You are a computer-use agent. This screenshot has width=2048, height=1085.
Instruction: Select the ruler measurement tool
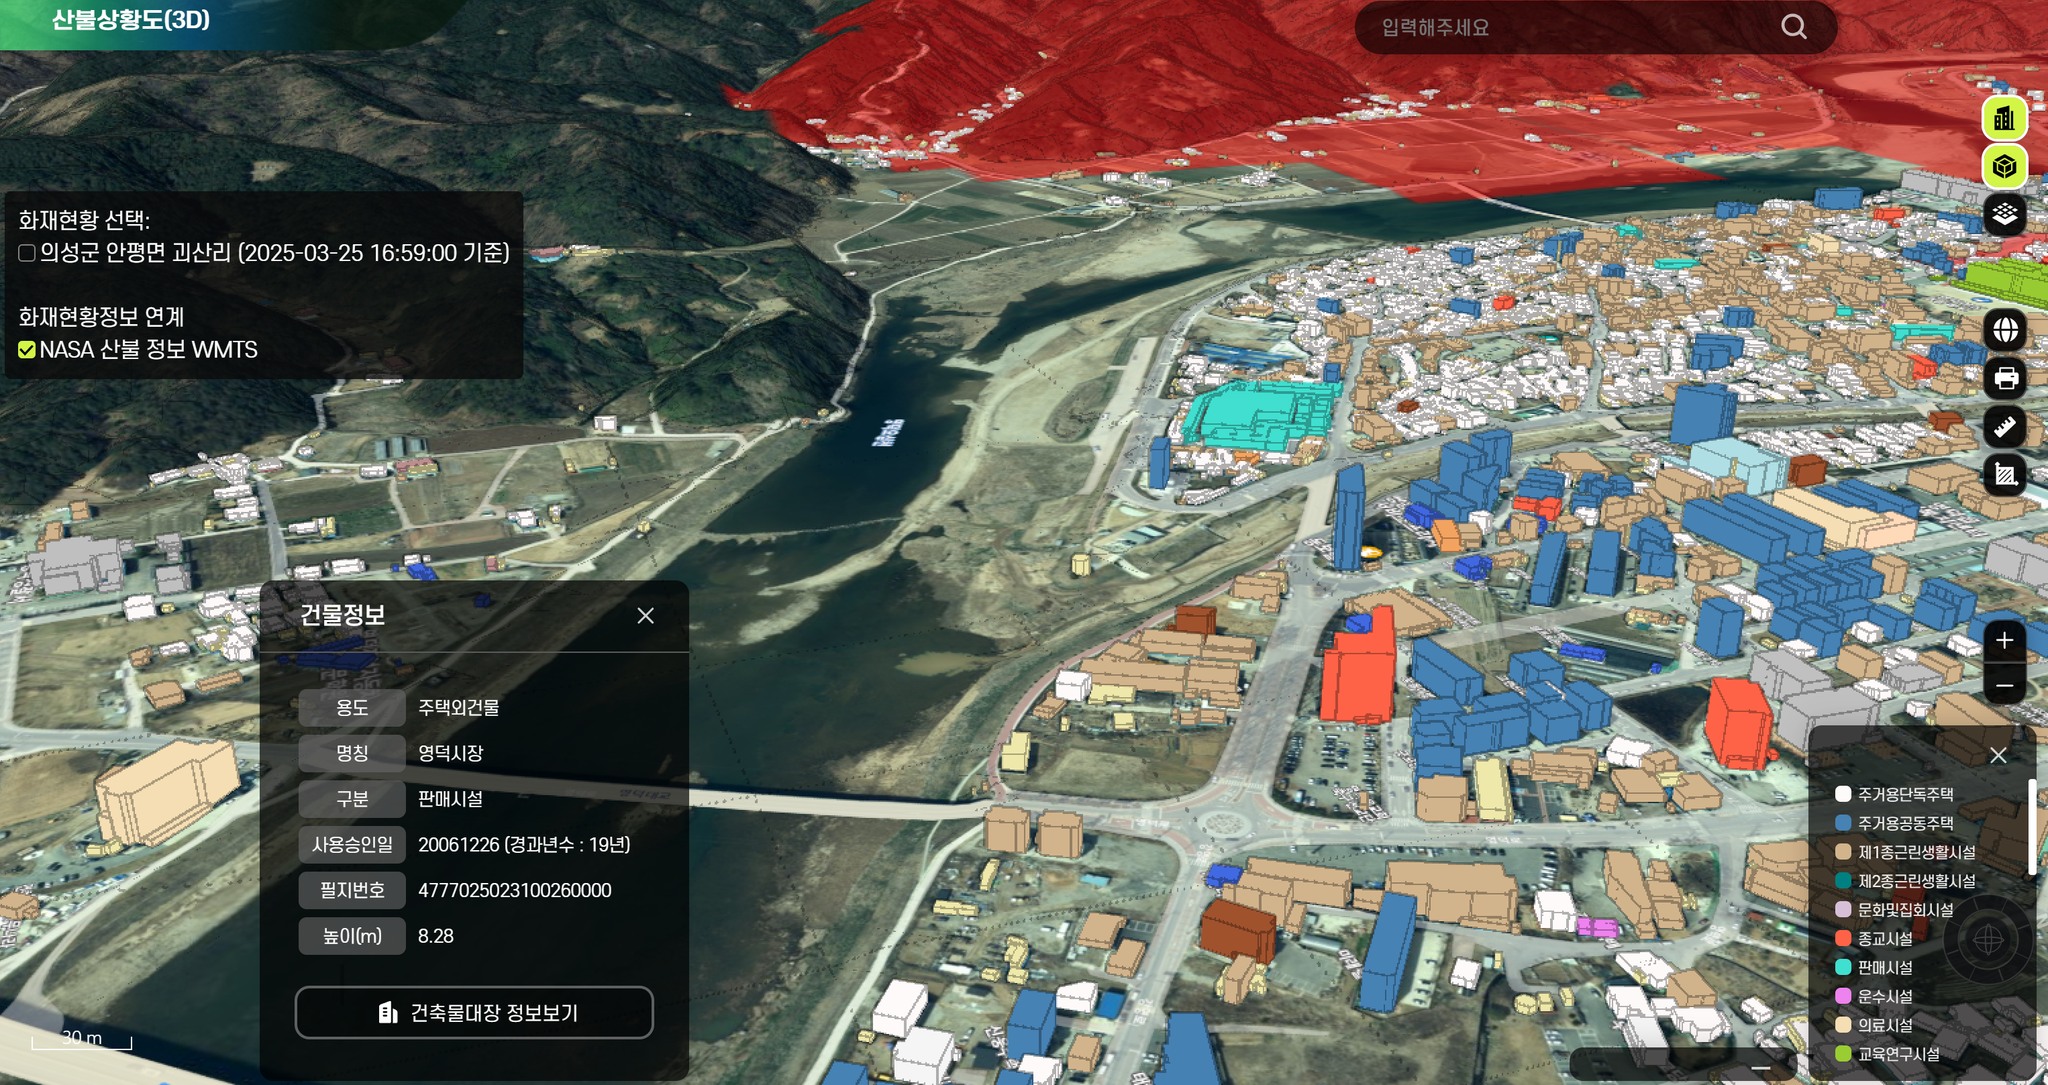(x=2005, y=427)
